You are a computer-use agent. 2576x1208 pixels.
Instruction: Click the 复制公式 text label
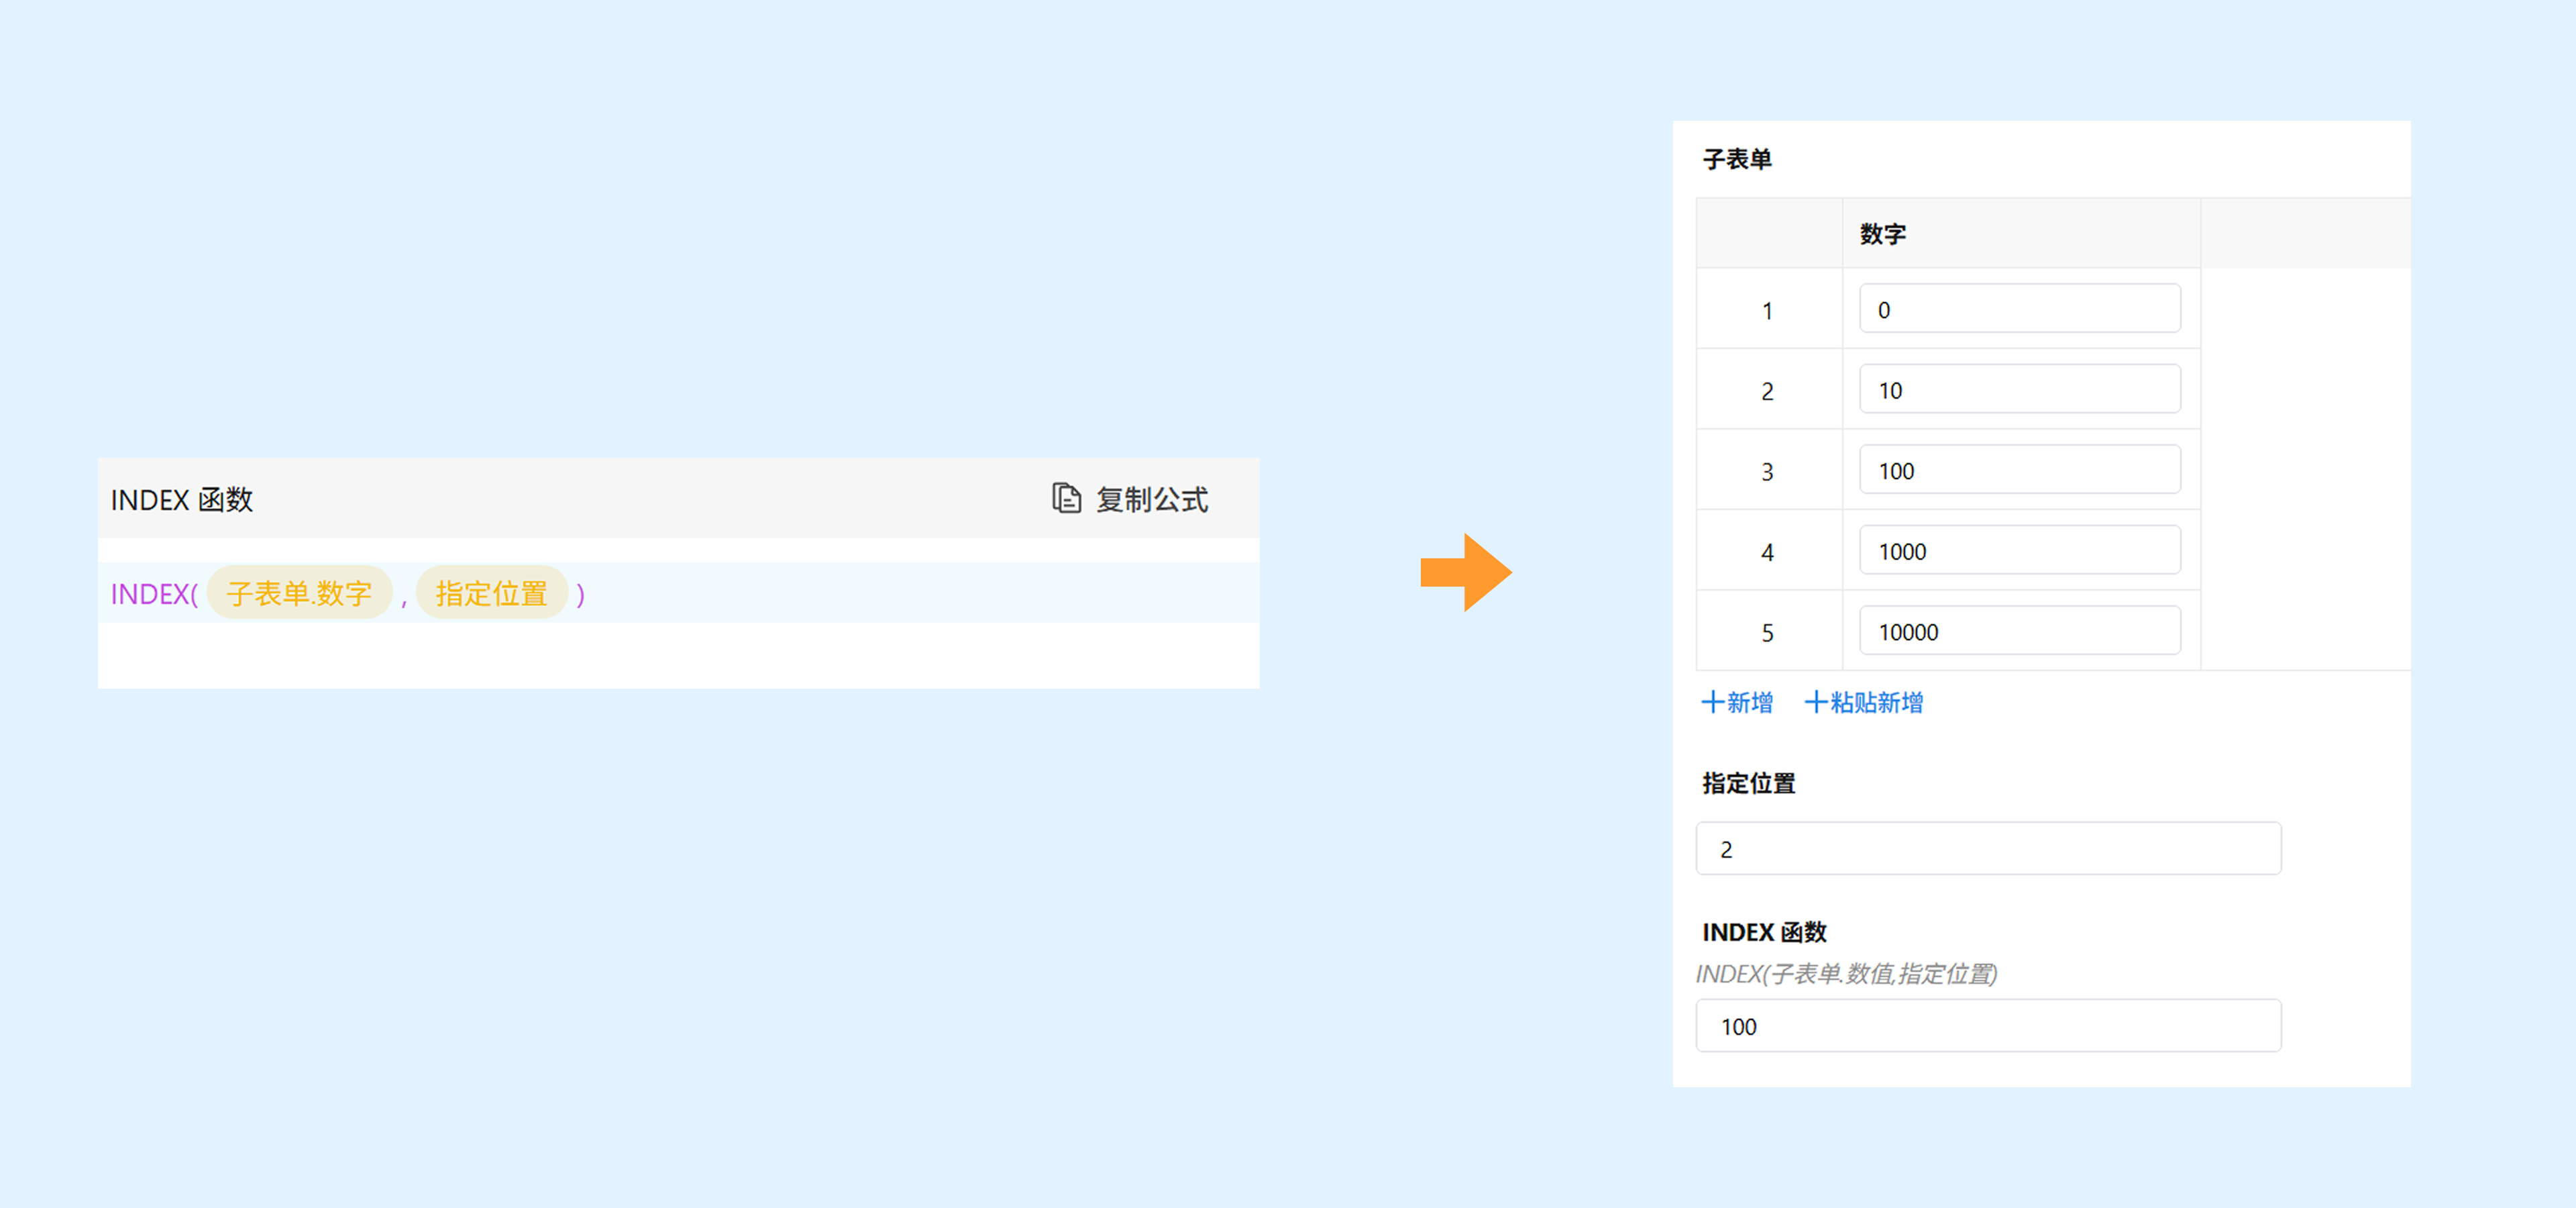(1152, 499)
